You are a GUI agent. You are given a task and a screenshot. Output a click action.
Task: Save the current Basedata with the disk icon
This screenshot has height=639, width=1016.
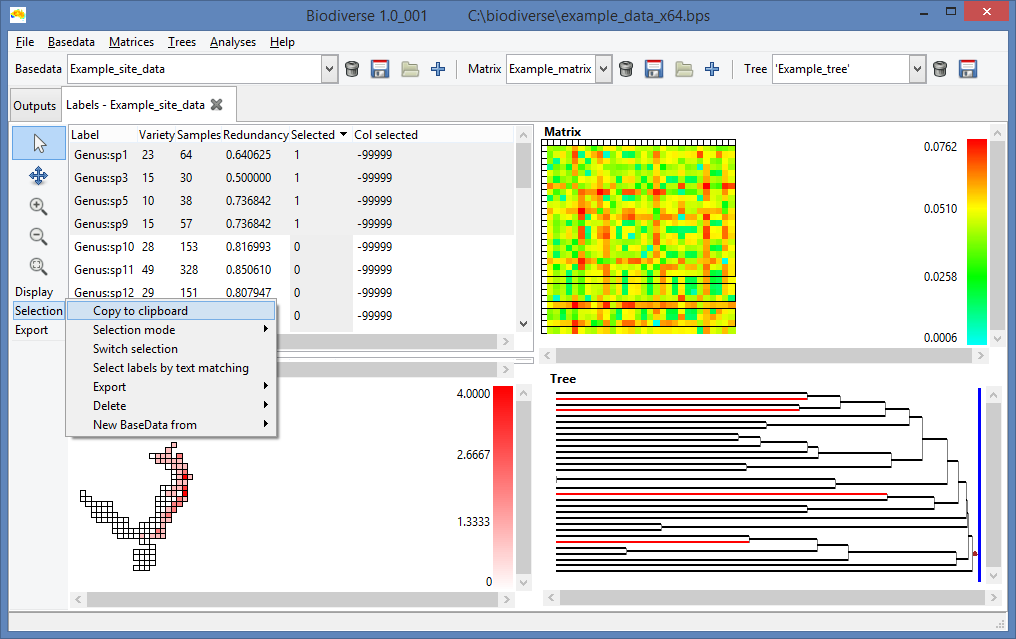(x=380, y=68)
